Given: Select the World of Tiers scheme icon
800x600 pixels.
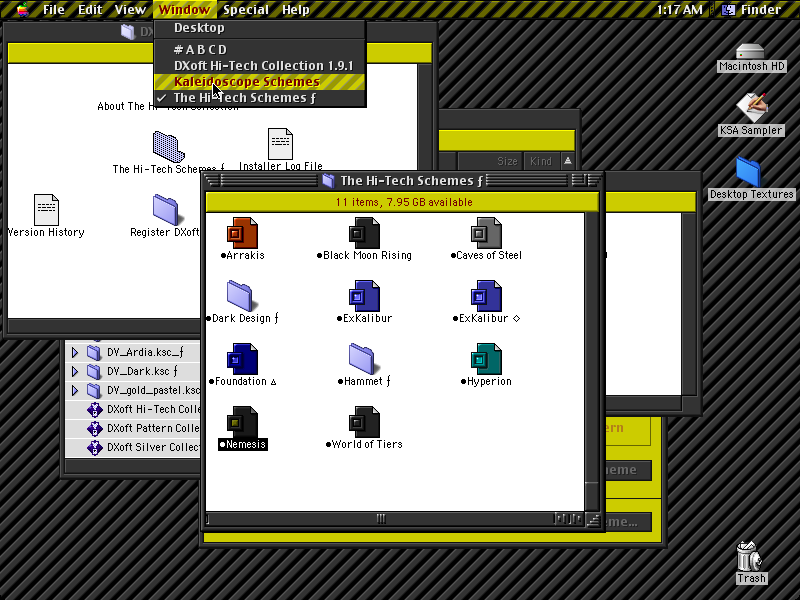Looking at the screenshot, I should coord(364,421).
